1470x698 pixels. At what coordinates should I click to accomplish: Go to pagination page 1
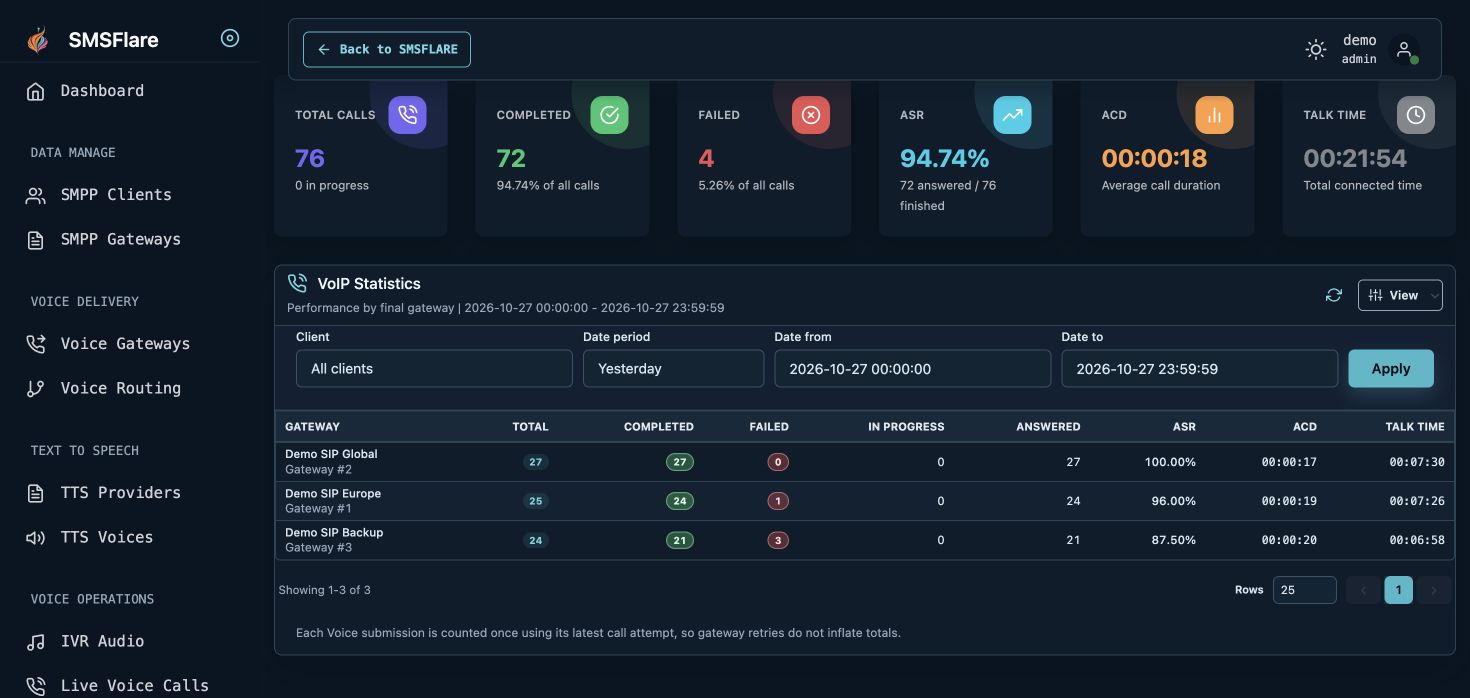(x=1398, y=590)
